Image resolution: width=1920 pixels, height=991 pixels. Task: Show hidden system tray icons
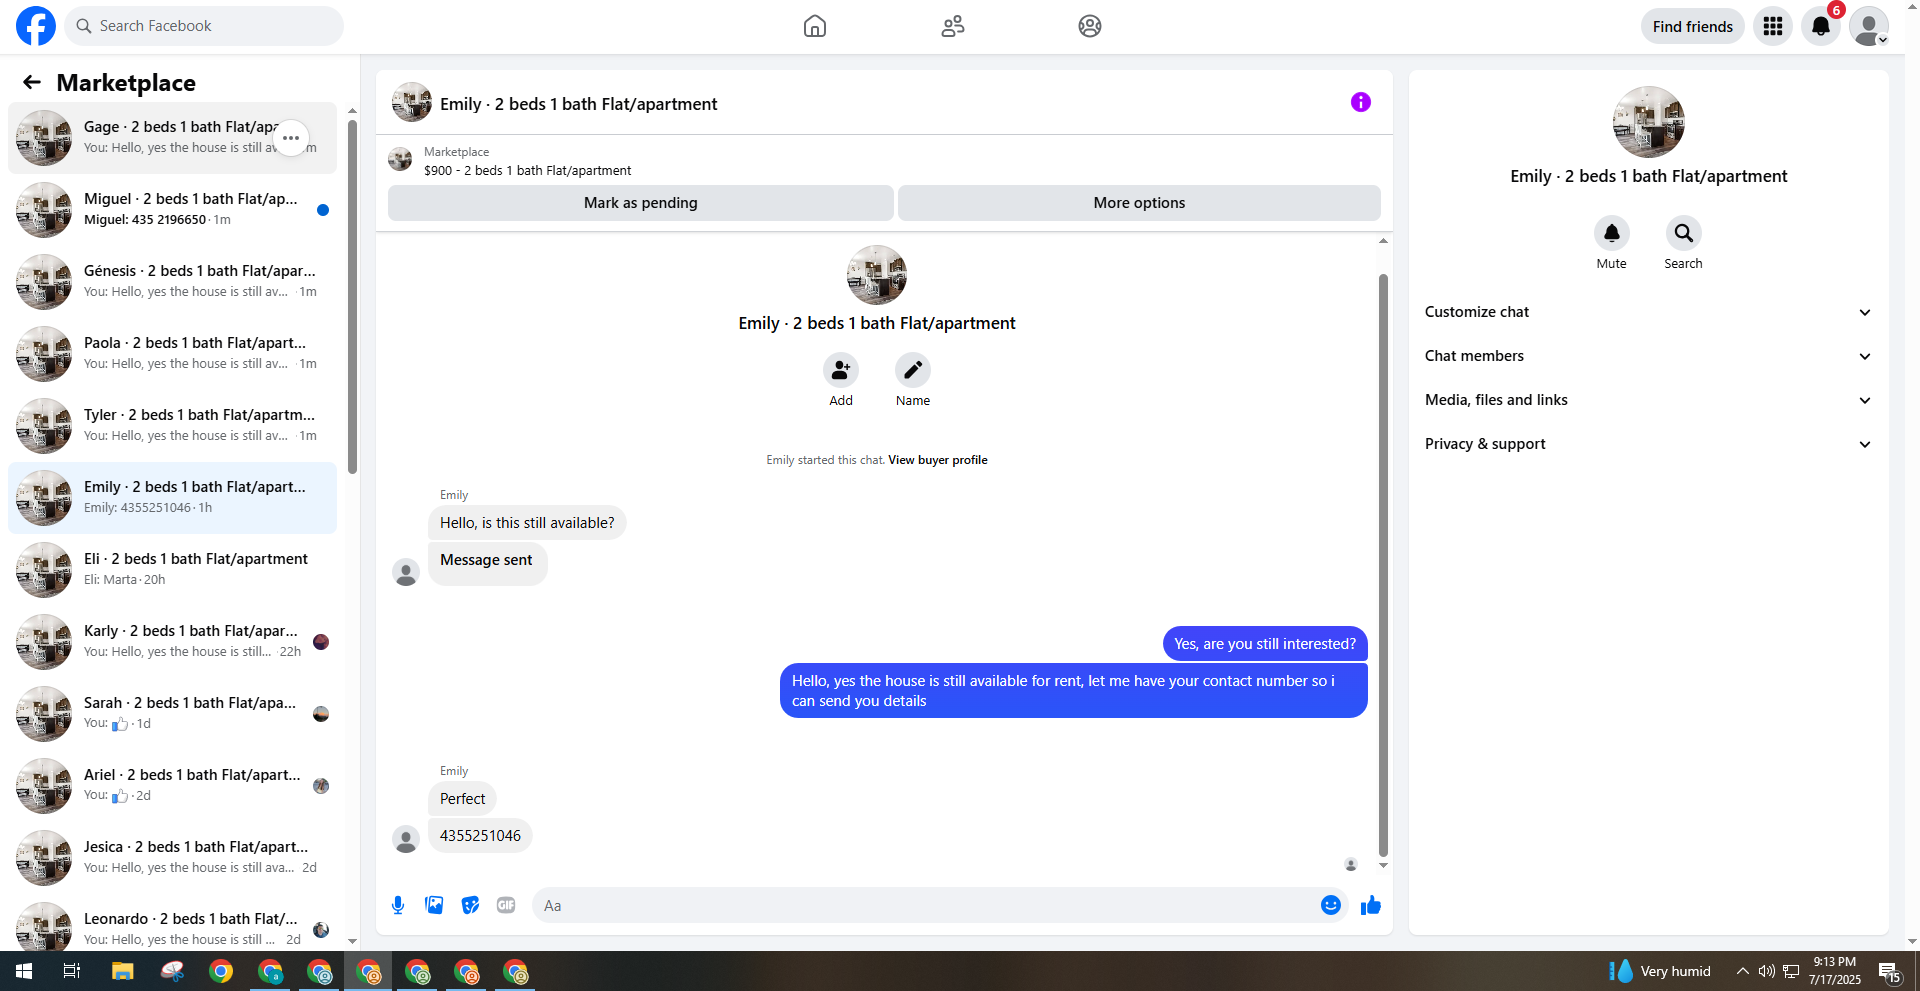[1743, 971]
